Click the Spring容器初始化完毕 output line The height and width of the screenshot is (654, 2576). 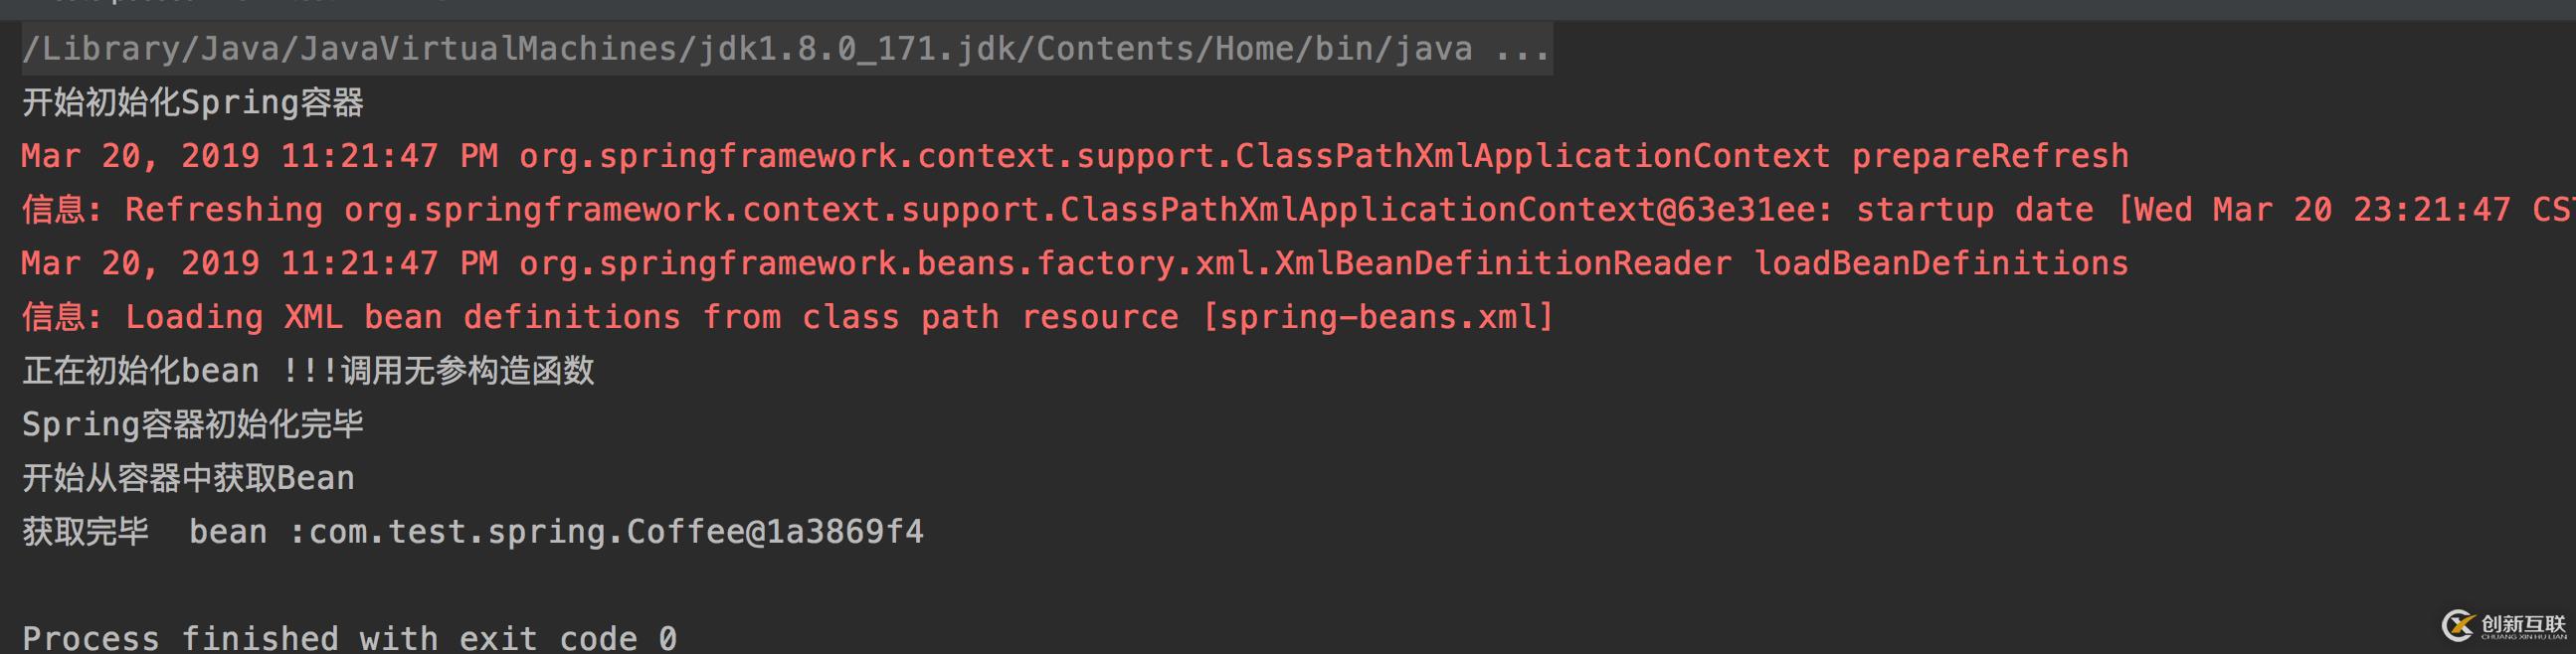coord(193,425)
